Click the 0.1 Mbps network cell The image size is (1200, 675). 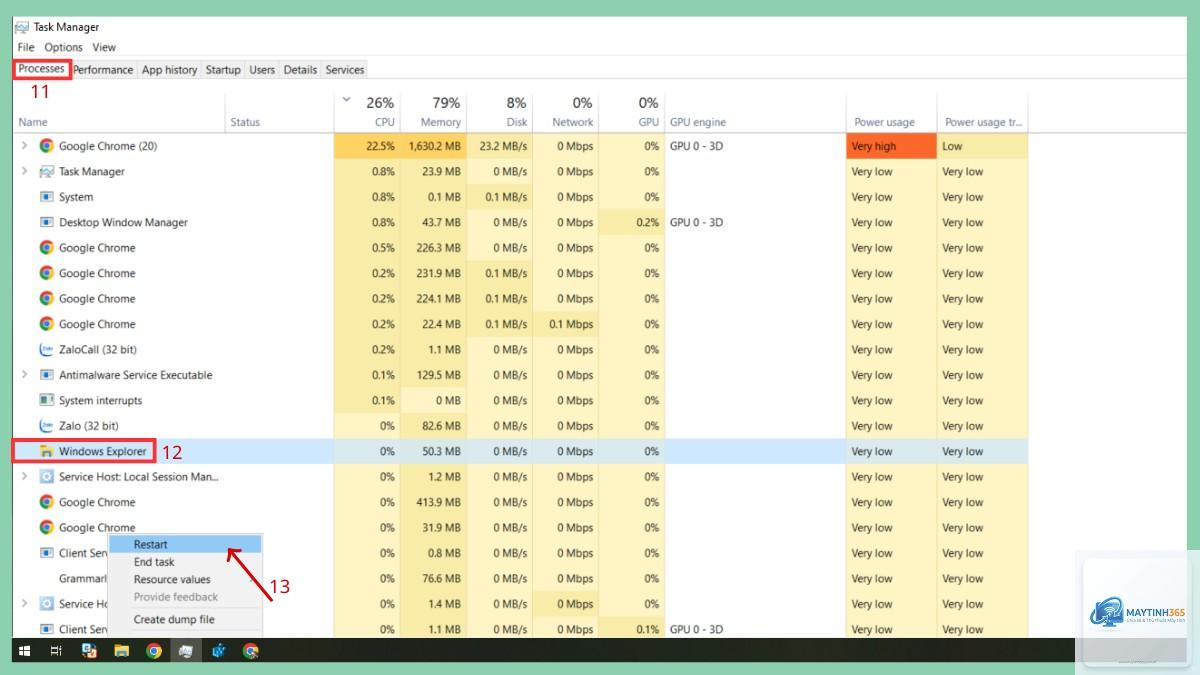[566, 324]
